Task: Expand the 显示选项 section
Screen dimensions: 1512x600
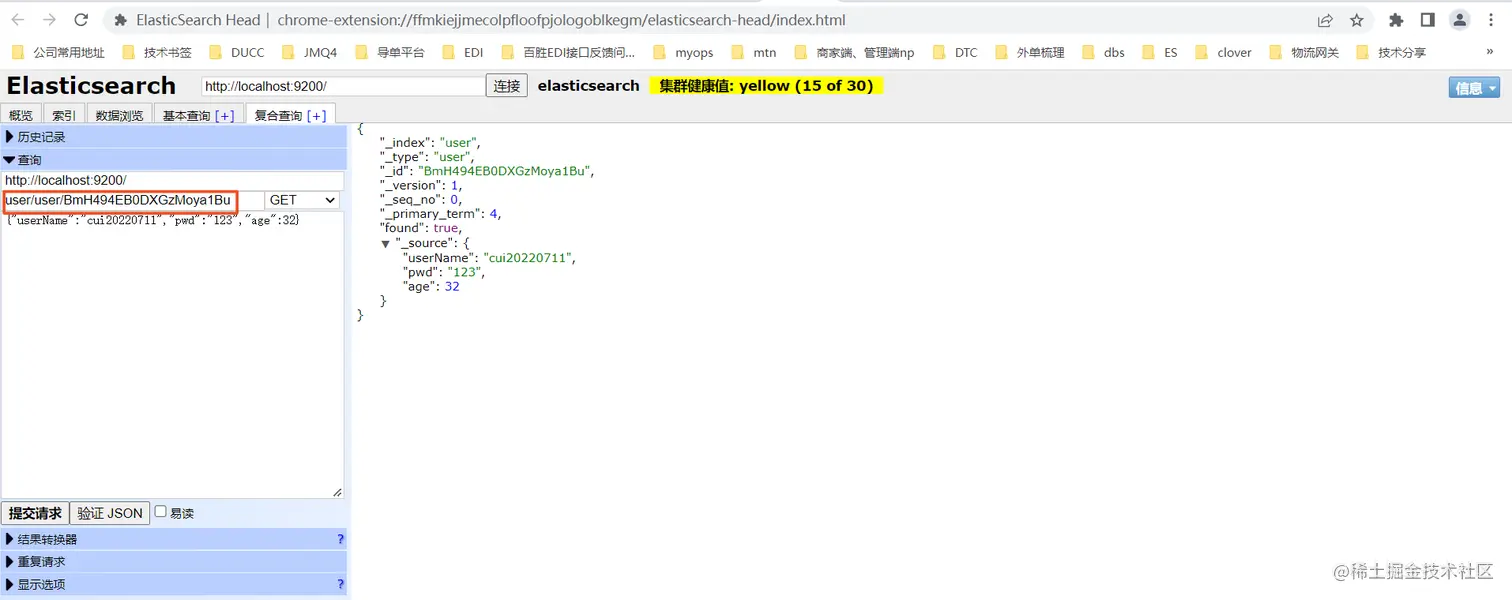Action: coord(174,585)
